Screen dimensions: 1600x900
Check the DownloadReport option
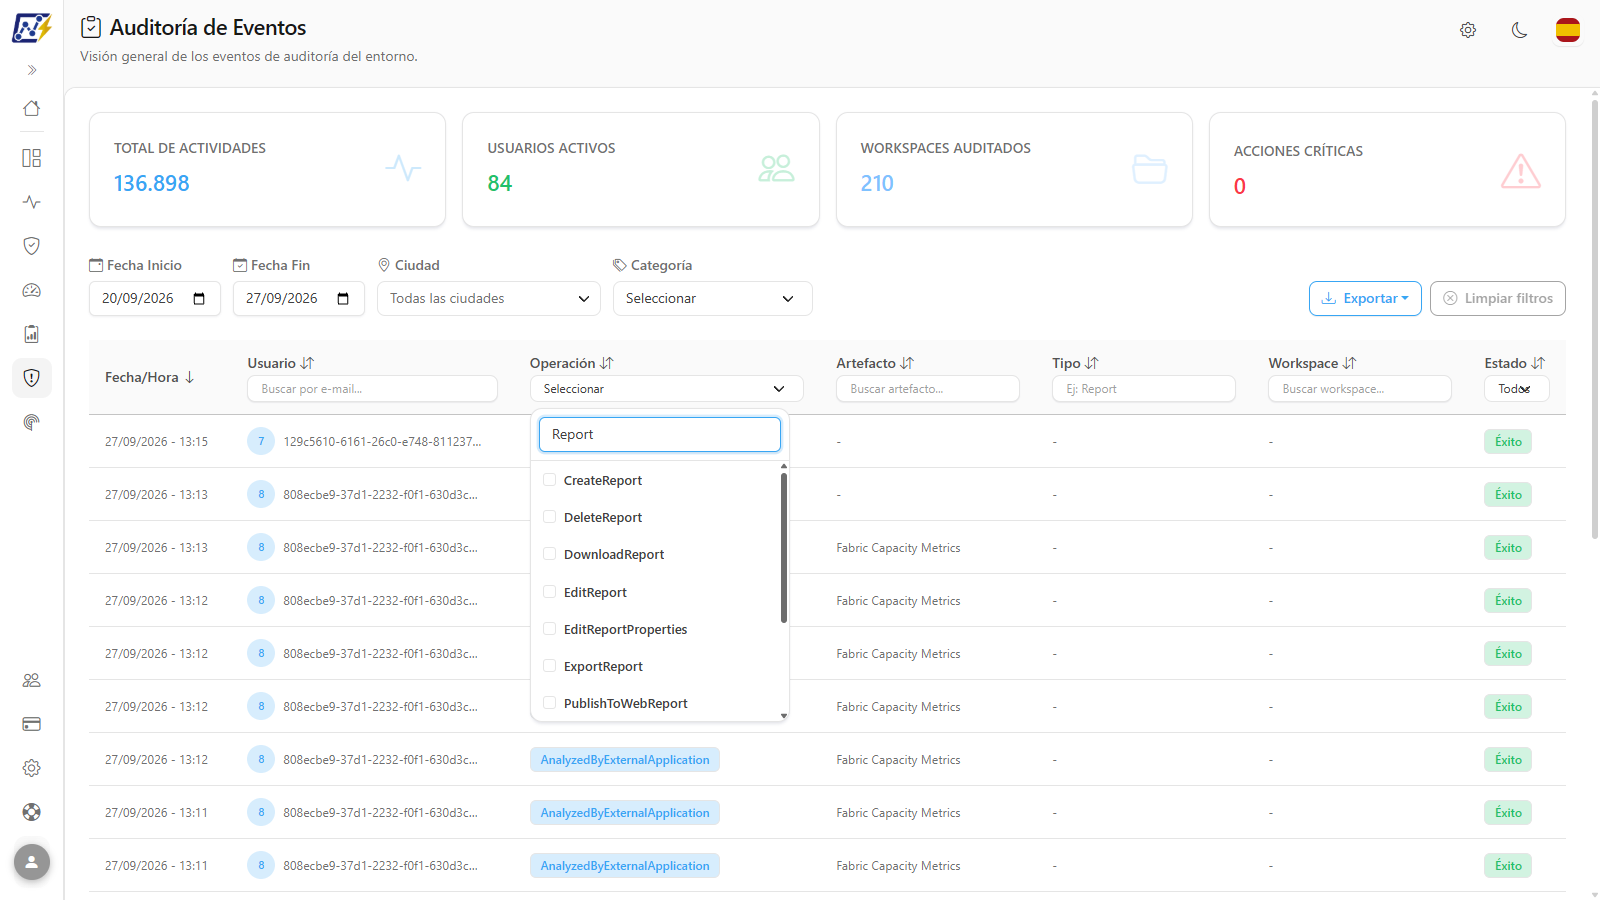549,554
